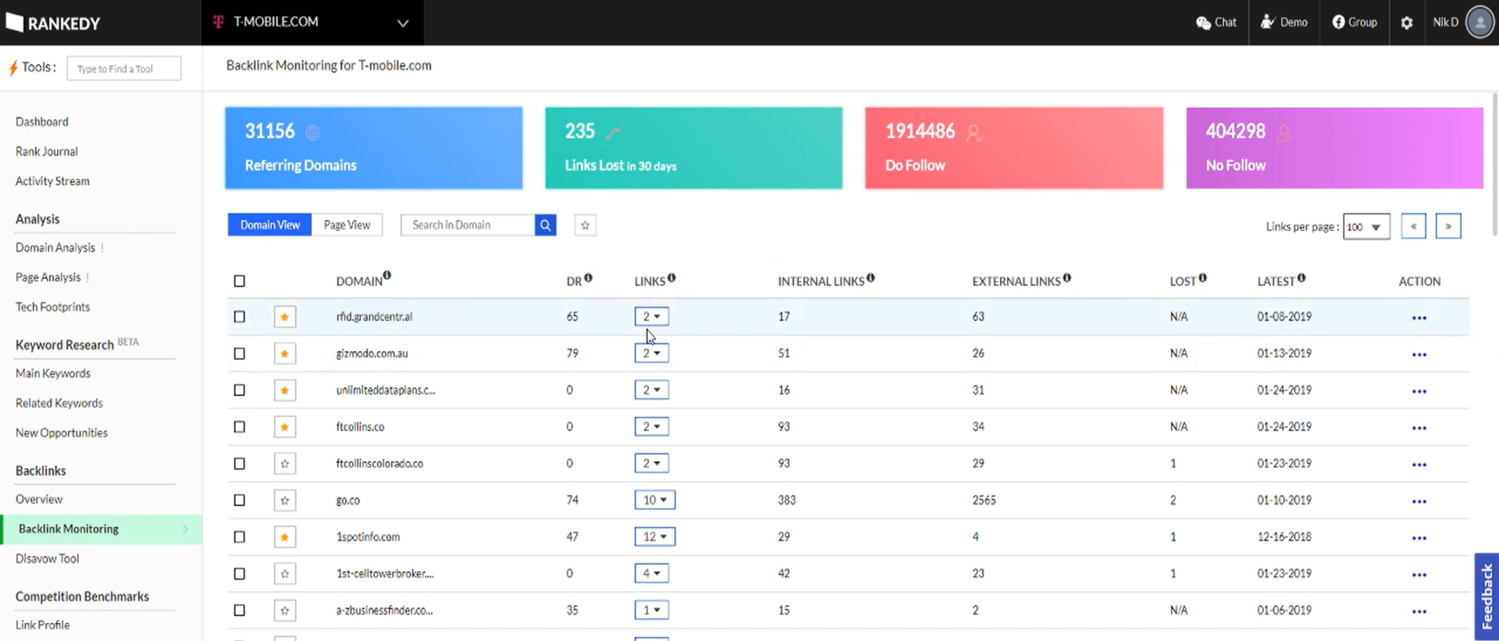
Task: Click the Domain column info icon
Action: [x=387, y=276]
